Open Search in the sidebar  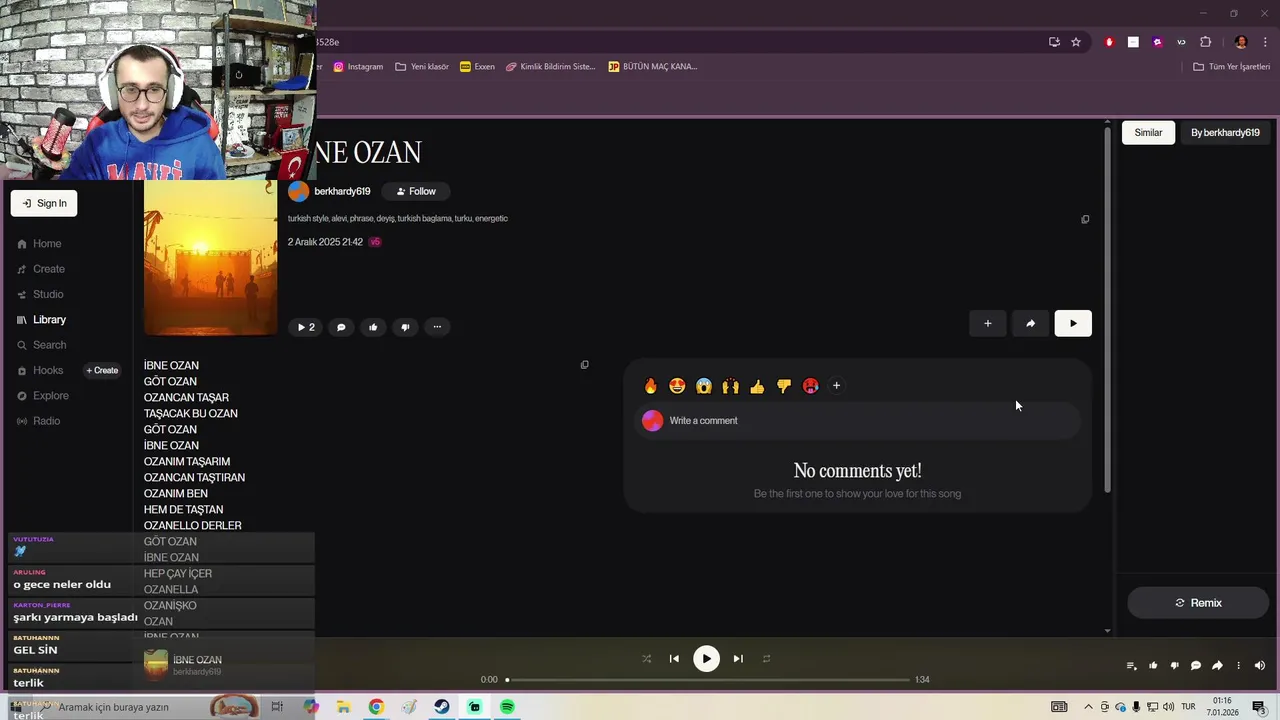click(41, 345)
